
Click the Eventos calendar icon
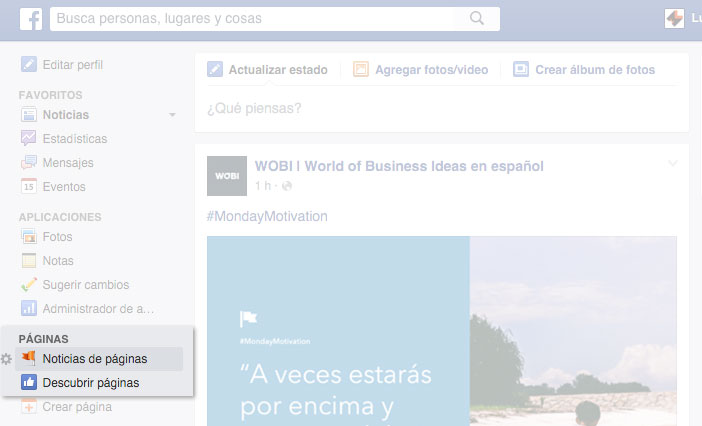(x=29, y=186)
